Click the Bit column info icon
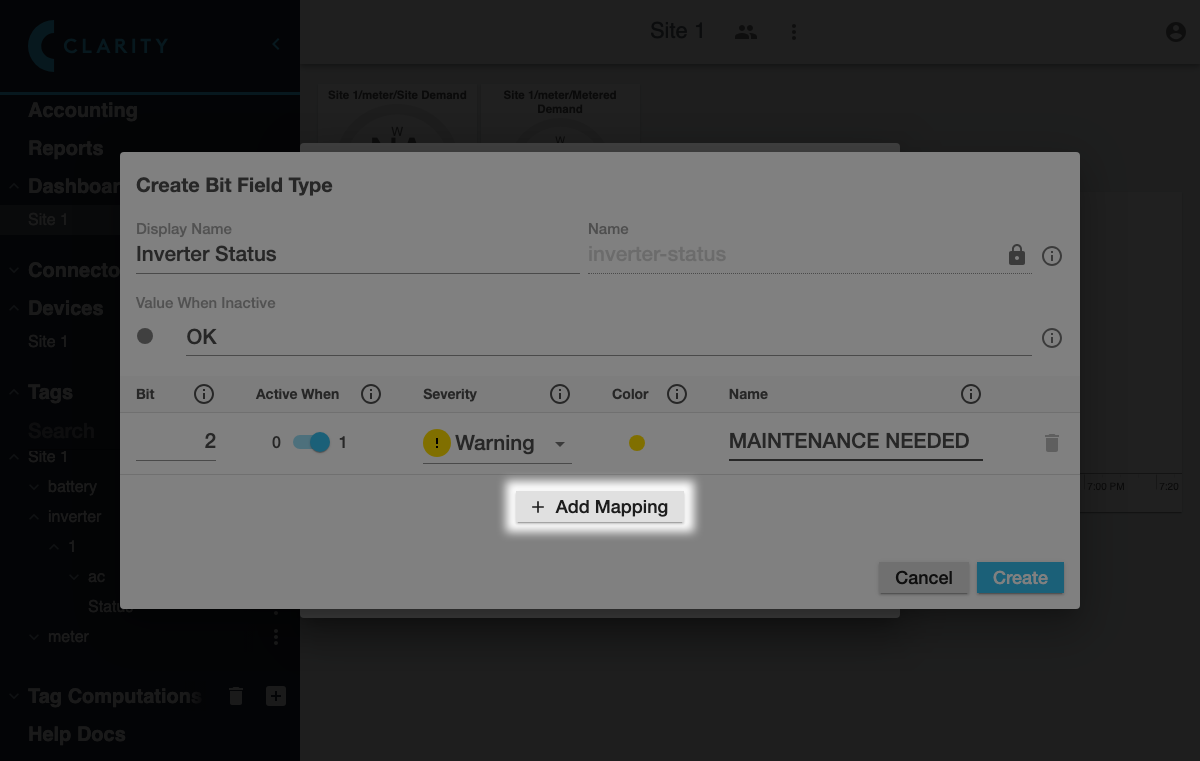 pos(204,394)
